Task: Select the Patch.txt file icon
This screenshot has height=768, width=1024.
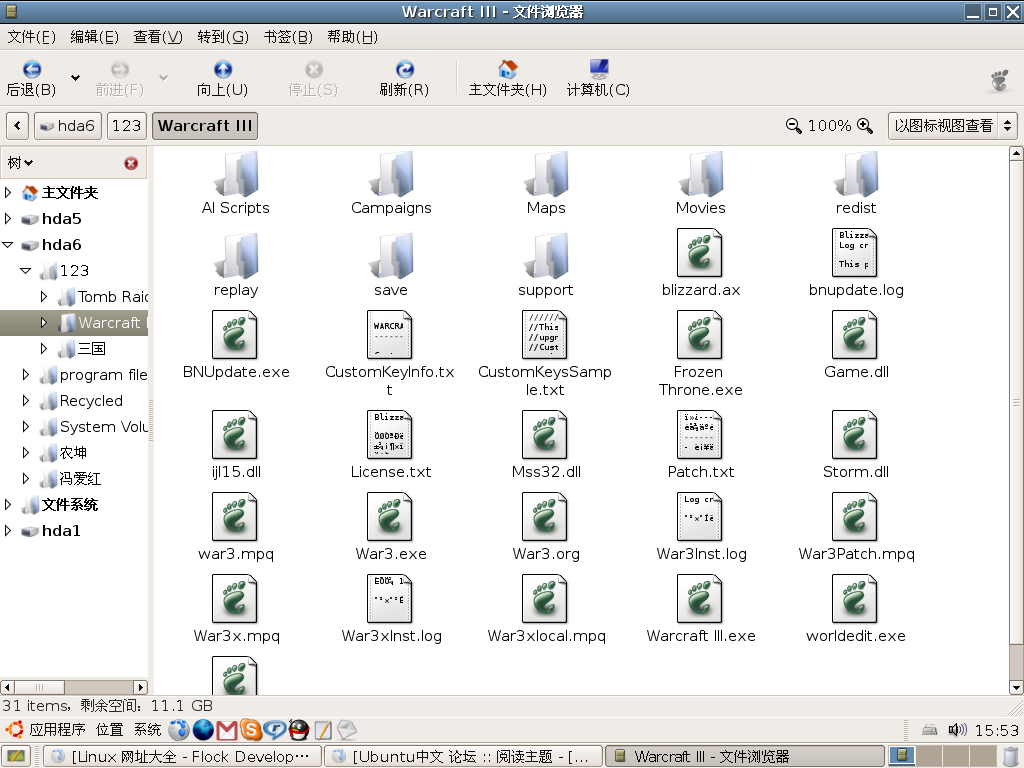Action: [x=699, y=434]
